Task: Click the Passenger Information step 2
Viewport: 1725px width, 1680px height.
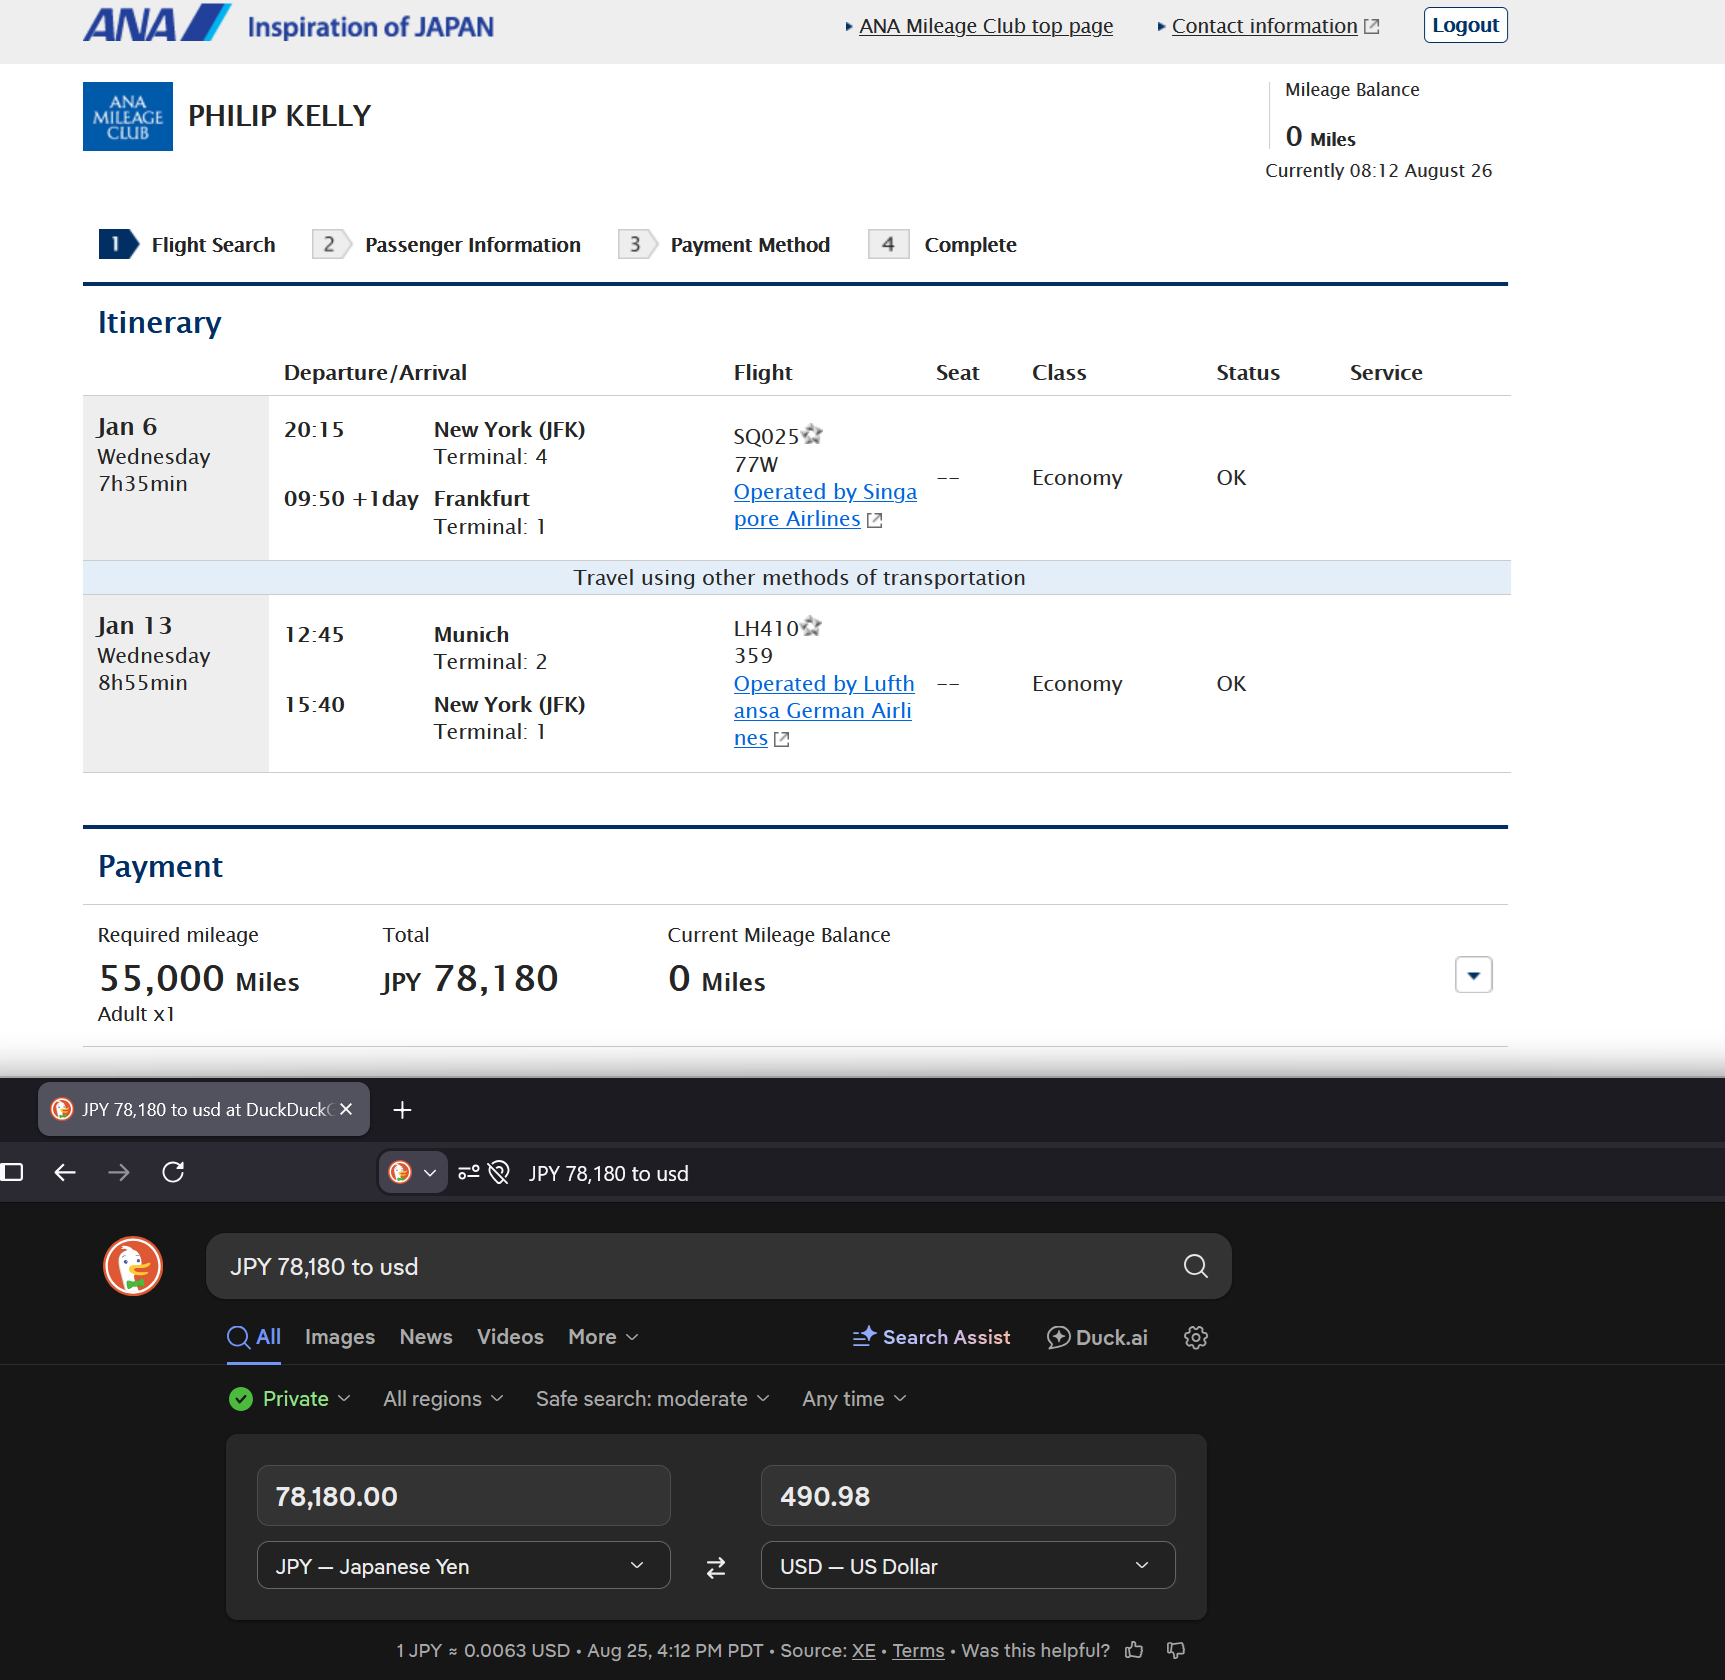Action: pos(447,245)
